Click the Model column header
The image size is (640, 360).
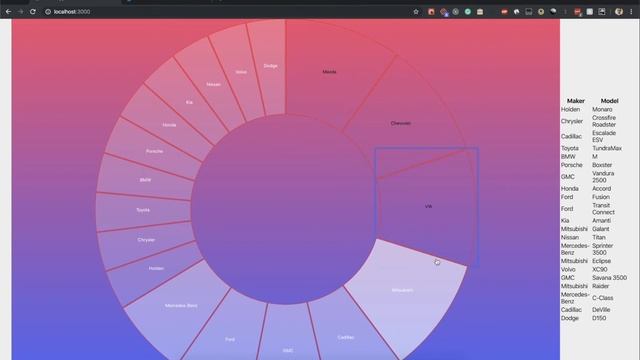tap(609, 101)
